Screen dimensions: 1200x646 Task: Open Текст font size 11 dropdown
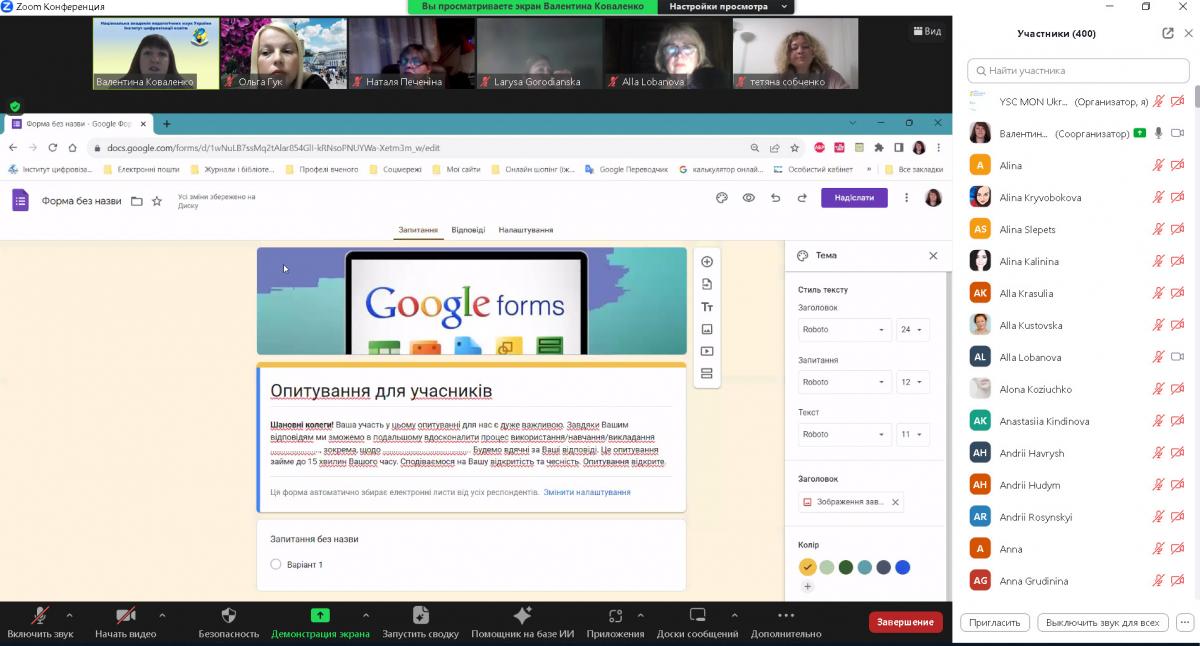[913, 434]
